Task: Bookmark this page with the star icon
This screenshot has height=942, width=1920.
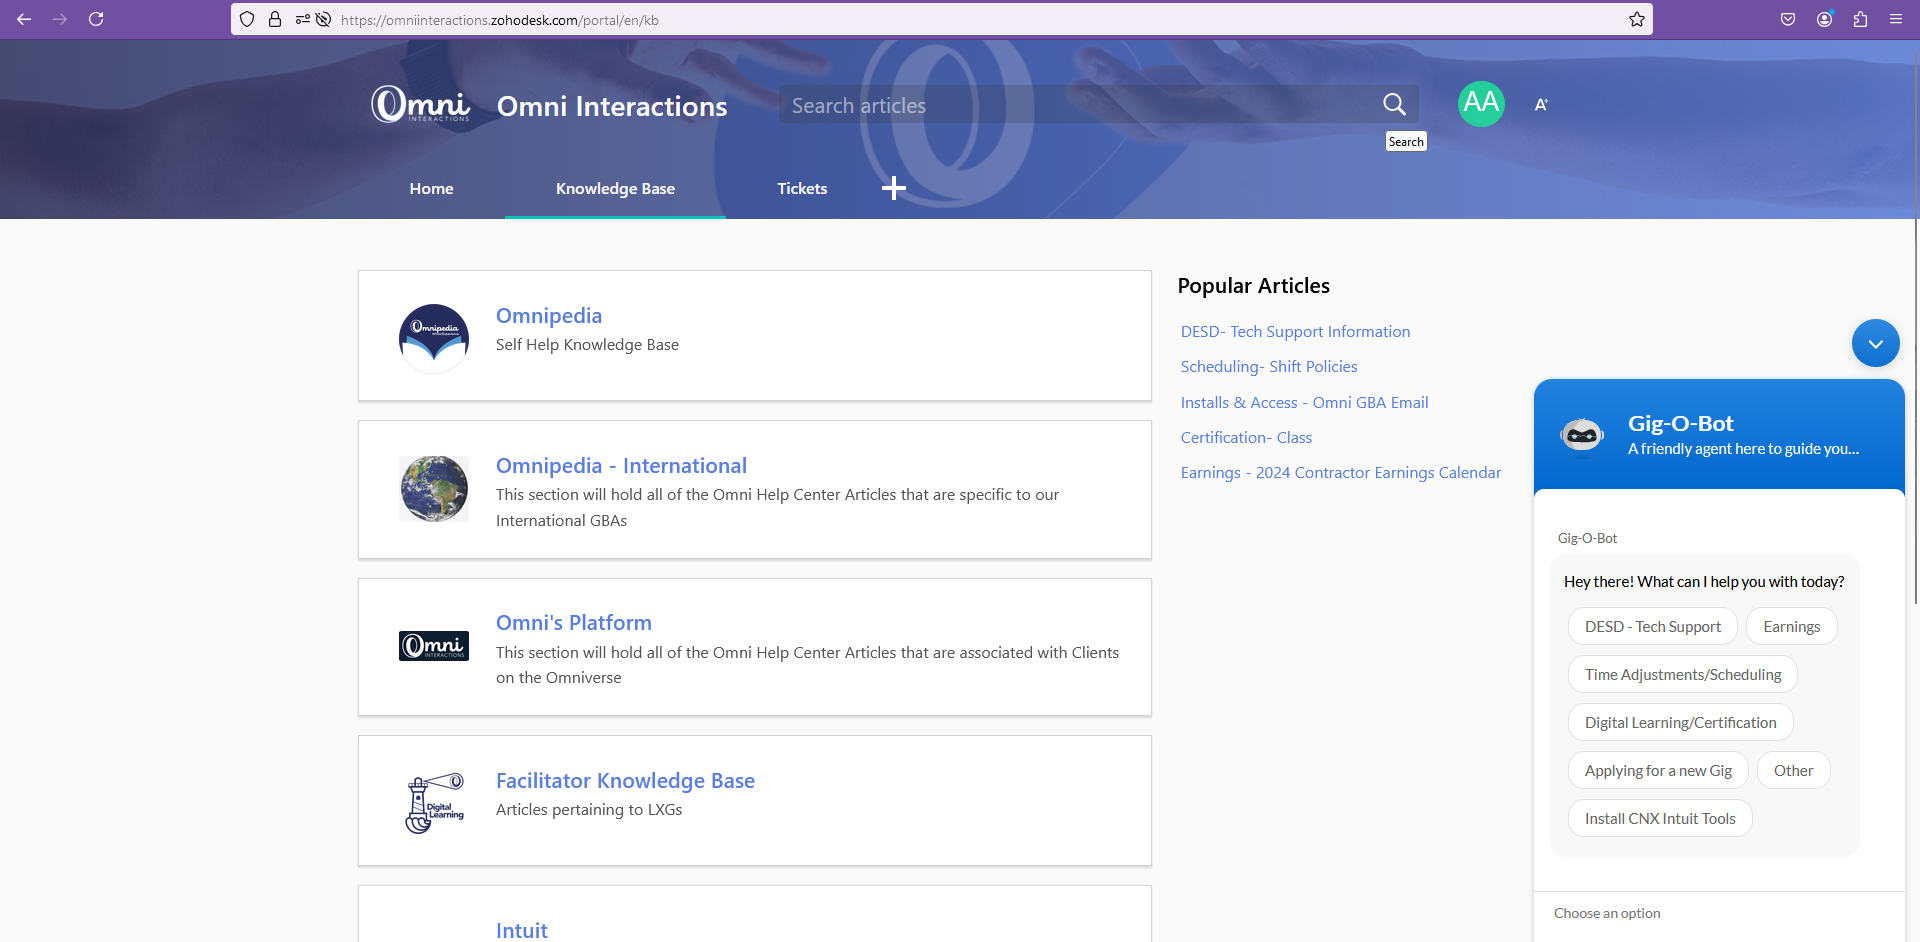Action: click(x=1637, y=19)
